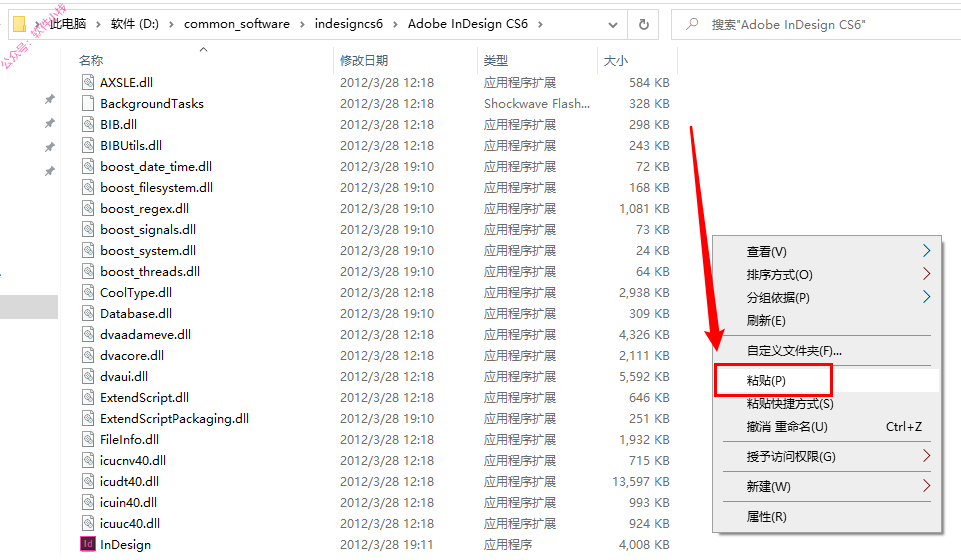Expand the 授予访问权限(G) submenu arrow
This screenshot has width=961, height=560.
[x=926, y=456]
